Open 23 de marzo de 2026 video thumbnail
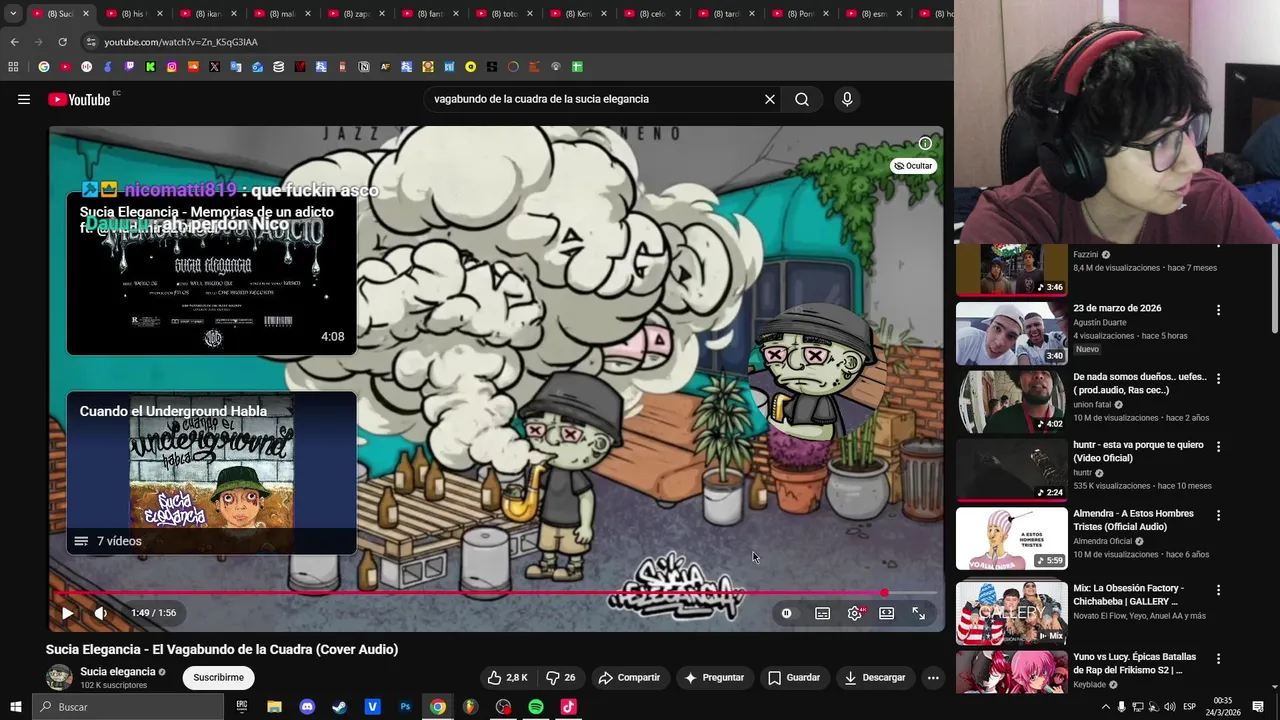Viewport: 1280px width, 720px height. (1011, 333)
